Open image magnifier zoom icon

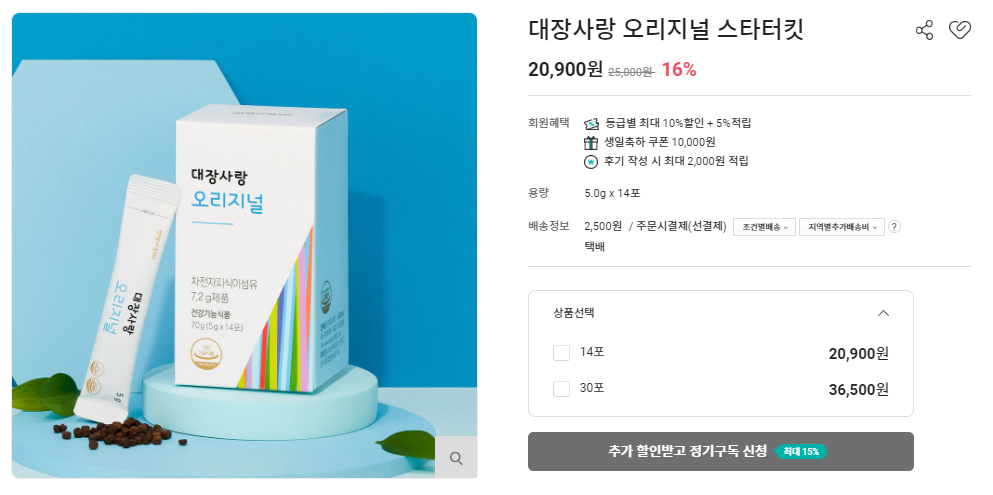pyautogui.click(x=456, y=458)
